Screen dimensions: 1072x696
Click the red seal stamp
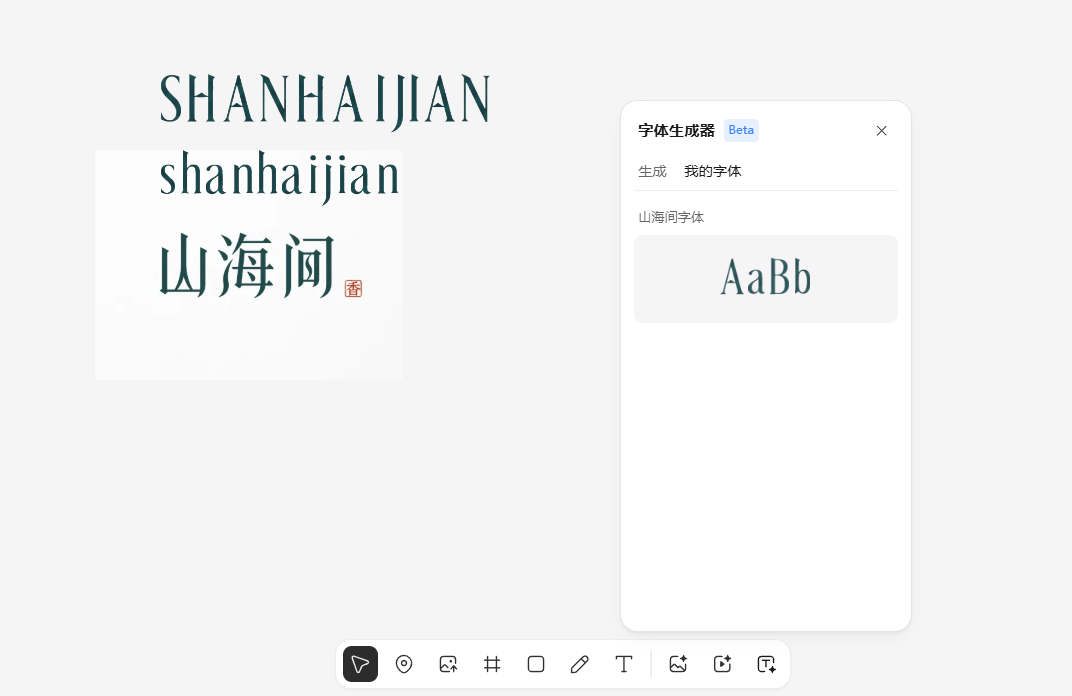(354, 288)
